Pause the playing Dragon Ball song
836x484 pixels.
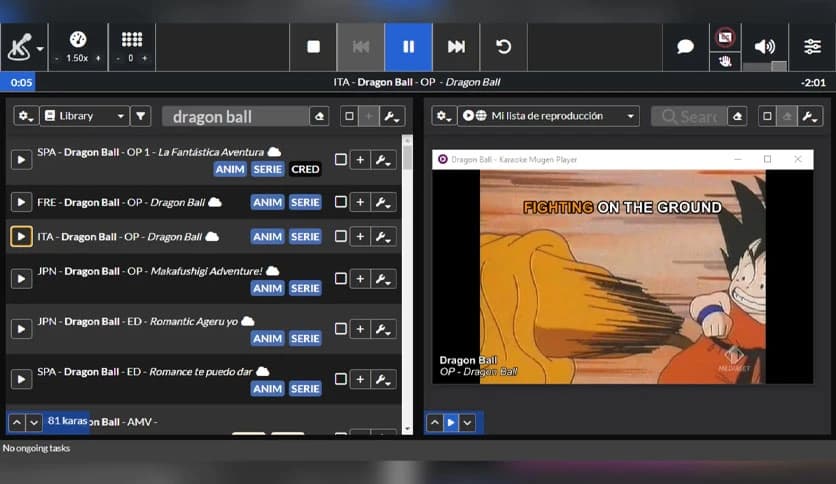coord(408,47)
